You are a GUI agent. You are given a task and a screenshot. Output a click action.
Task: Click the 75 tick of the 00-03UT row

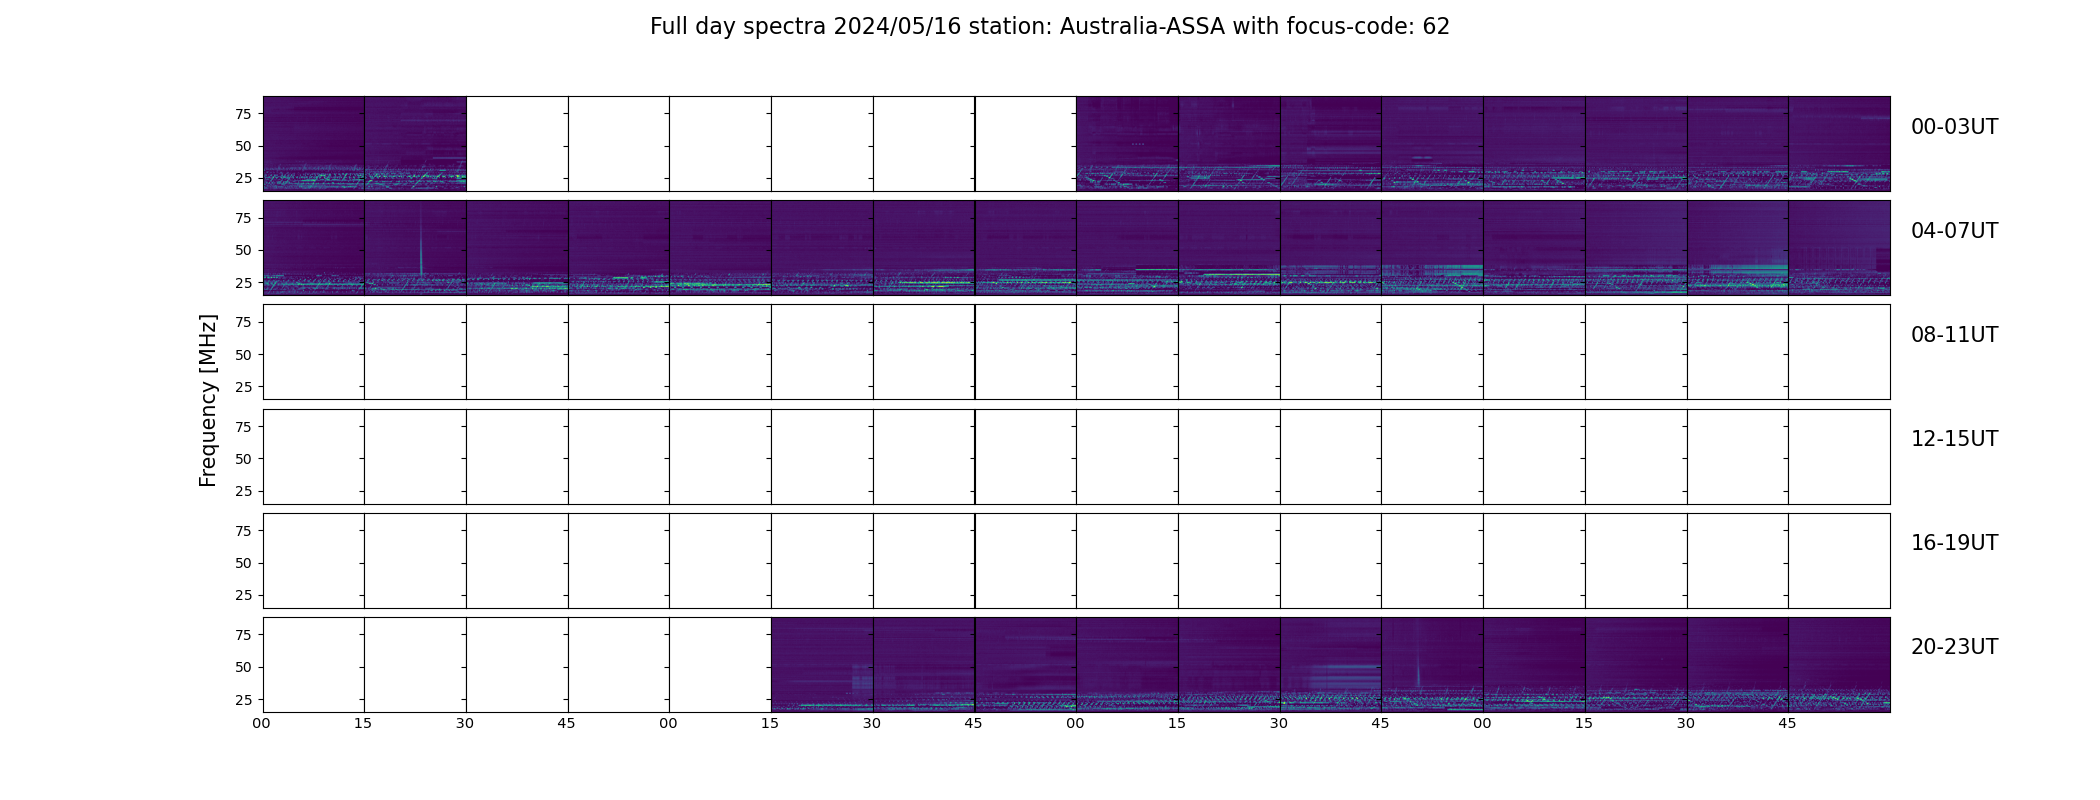[x=243, y=114]
